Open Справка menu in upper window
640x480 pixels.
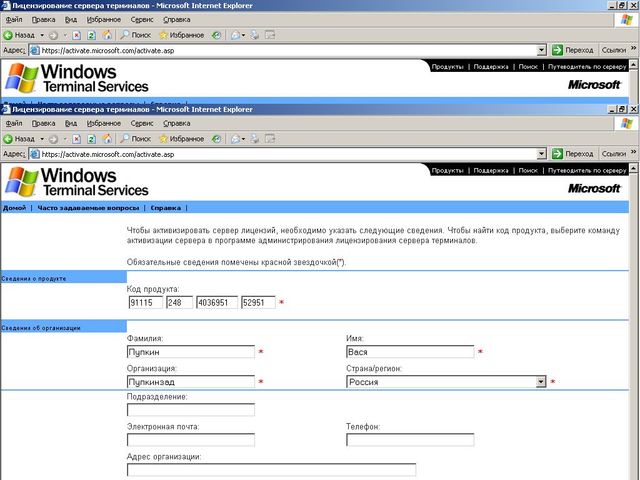[x=176, y=20]
